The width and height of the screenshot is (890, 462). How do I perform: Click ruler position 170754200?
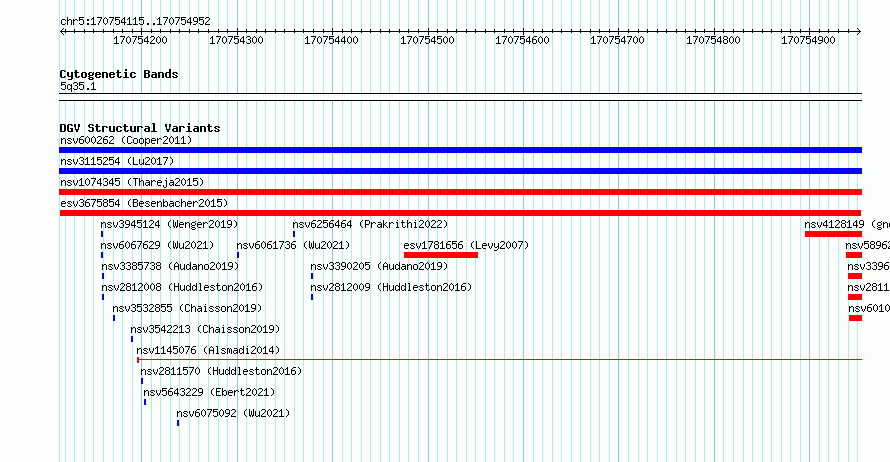pos(140,40)
